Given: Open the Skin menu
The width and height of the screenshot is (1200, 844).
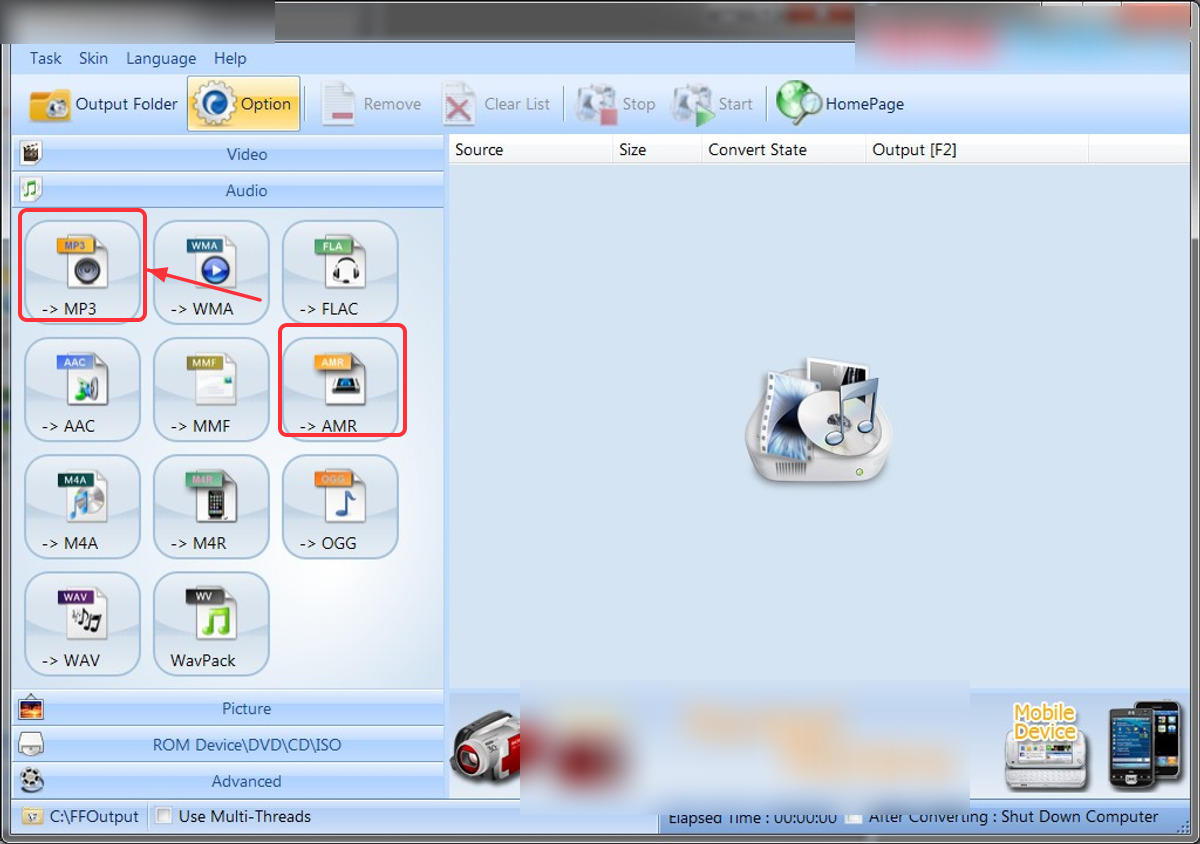Looking at the screenshot, I should [93, 58].
